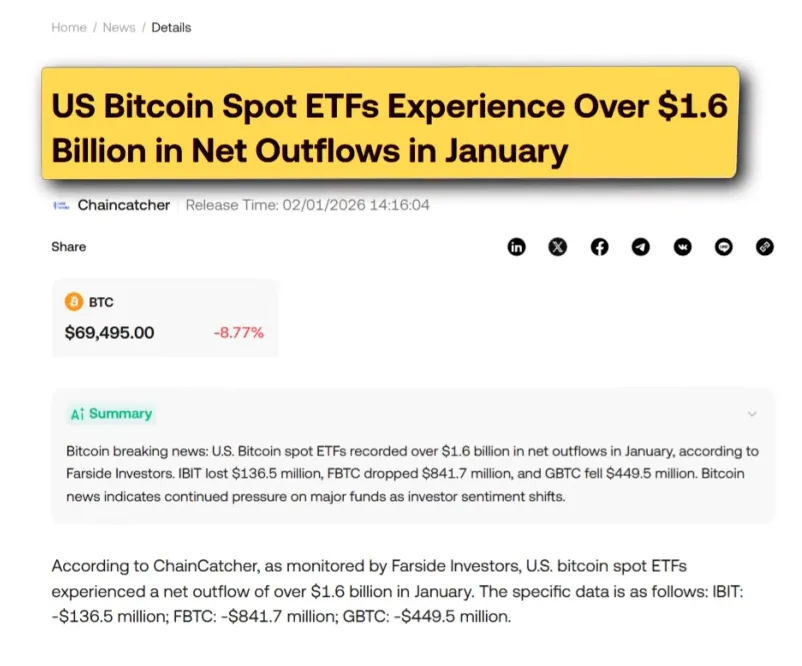Share the article on LinkedIn
The image size is (802, 666).
coord(516,247)
